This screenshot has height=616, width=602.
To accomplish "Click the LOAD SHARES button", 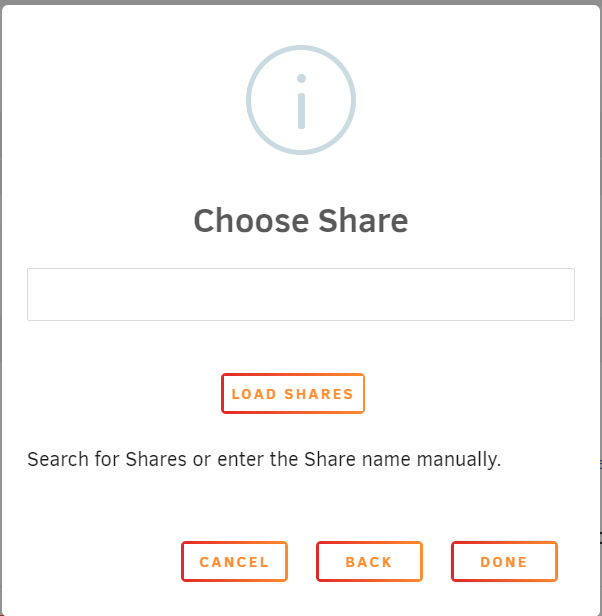I will (x=293, y=394).
